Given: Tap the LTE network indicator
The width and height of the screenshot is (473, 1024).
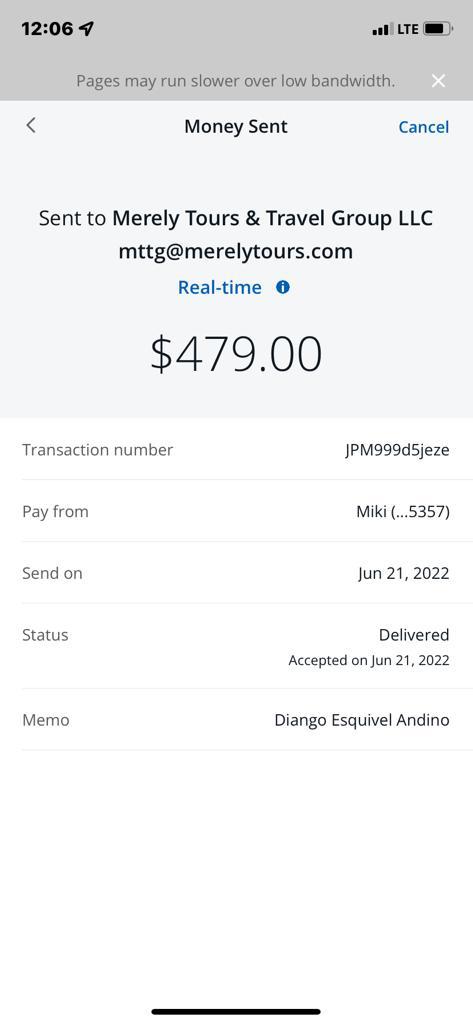Looking at the screenshot, I should tap(408, 29).
